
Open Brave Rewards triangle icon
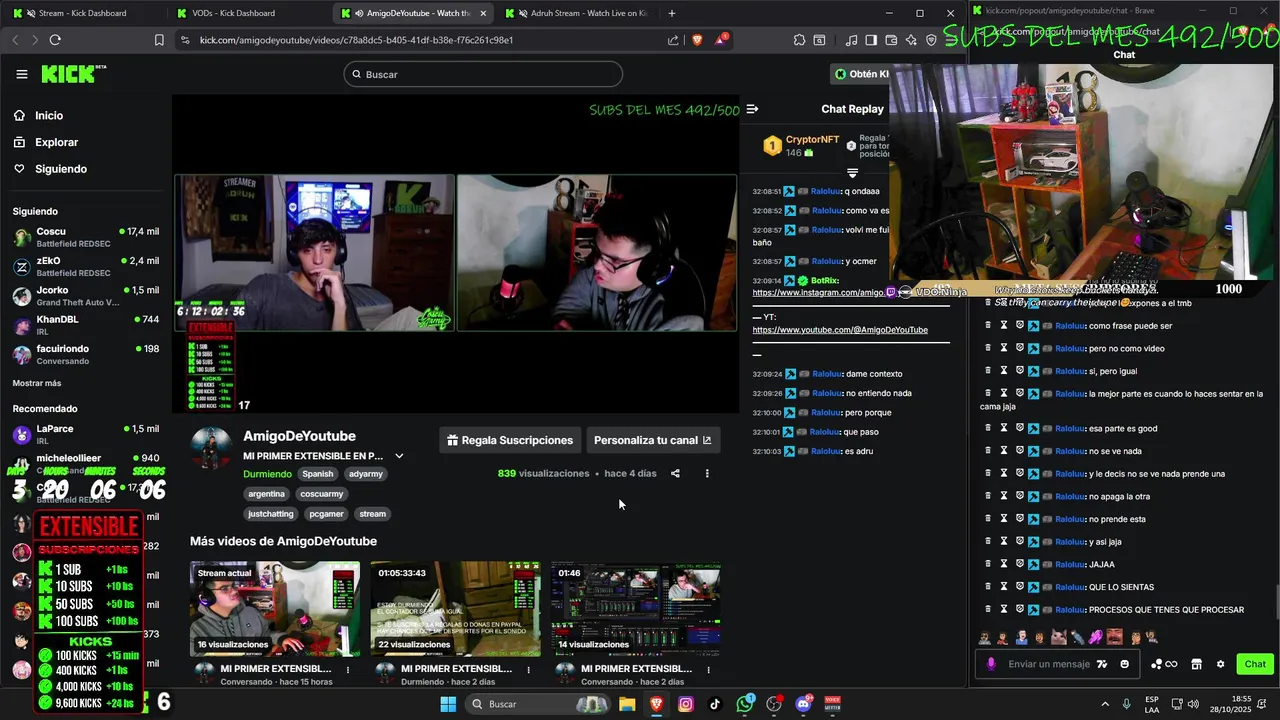720,40
